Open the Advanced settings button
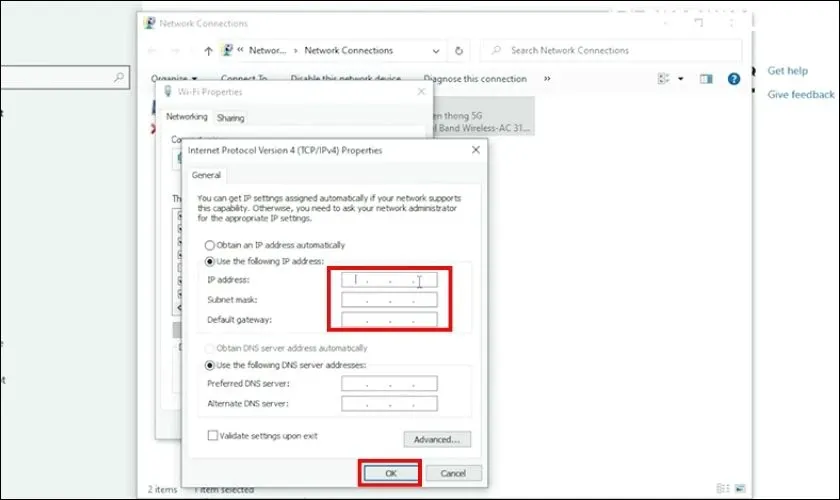840x500 pixels. pos(437,439)
